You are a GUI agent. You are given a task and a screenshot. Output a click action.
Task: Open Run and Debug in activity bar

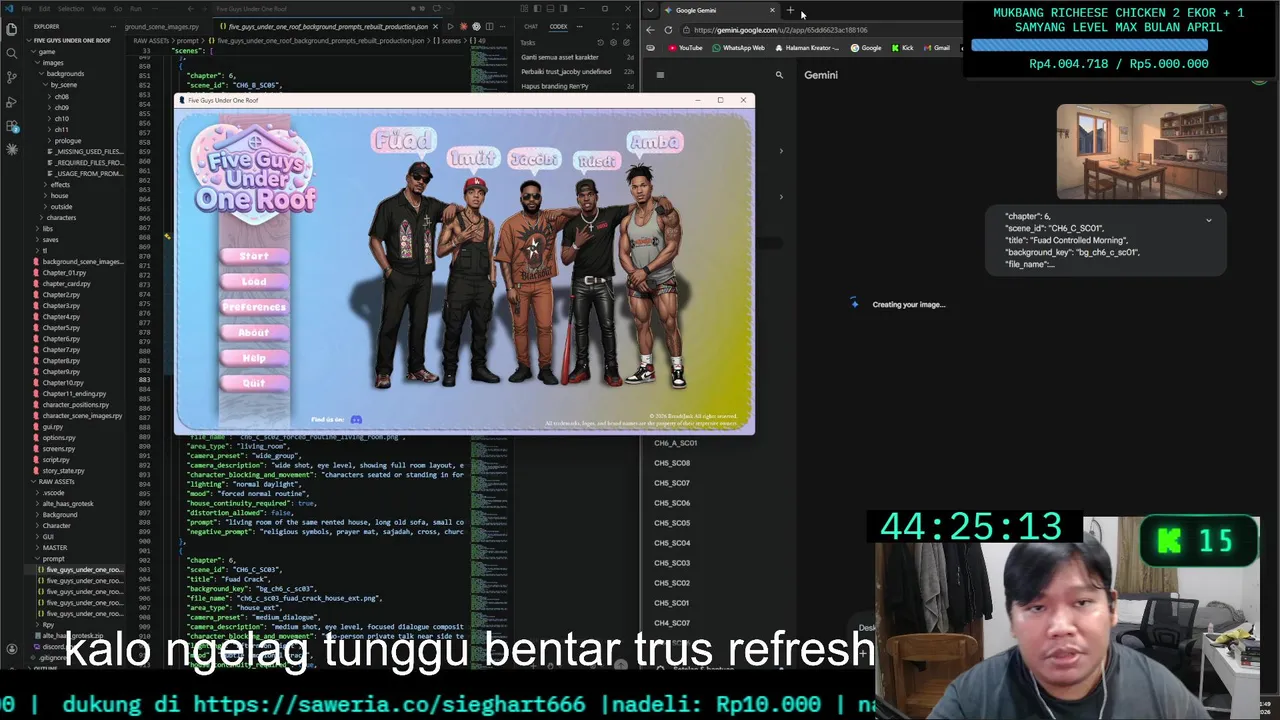point(11,101)
